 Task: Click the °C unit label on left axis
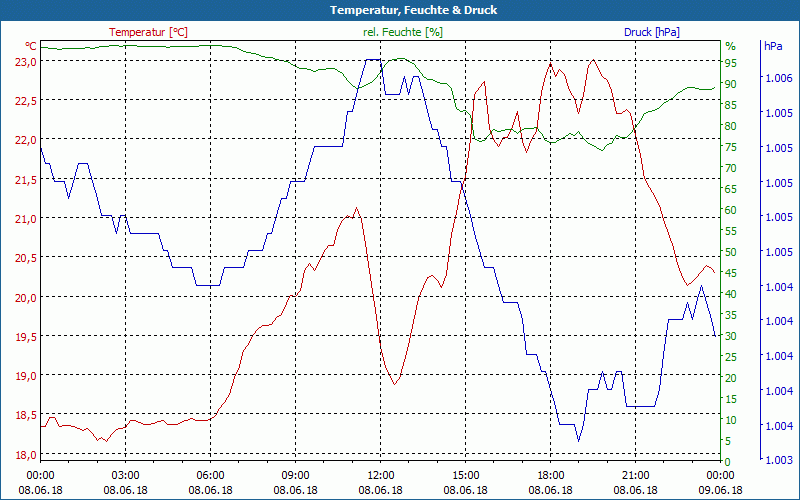click(x=31, y=46)
